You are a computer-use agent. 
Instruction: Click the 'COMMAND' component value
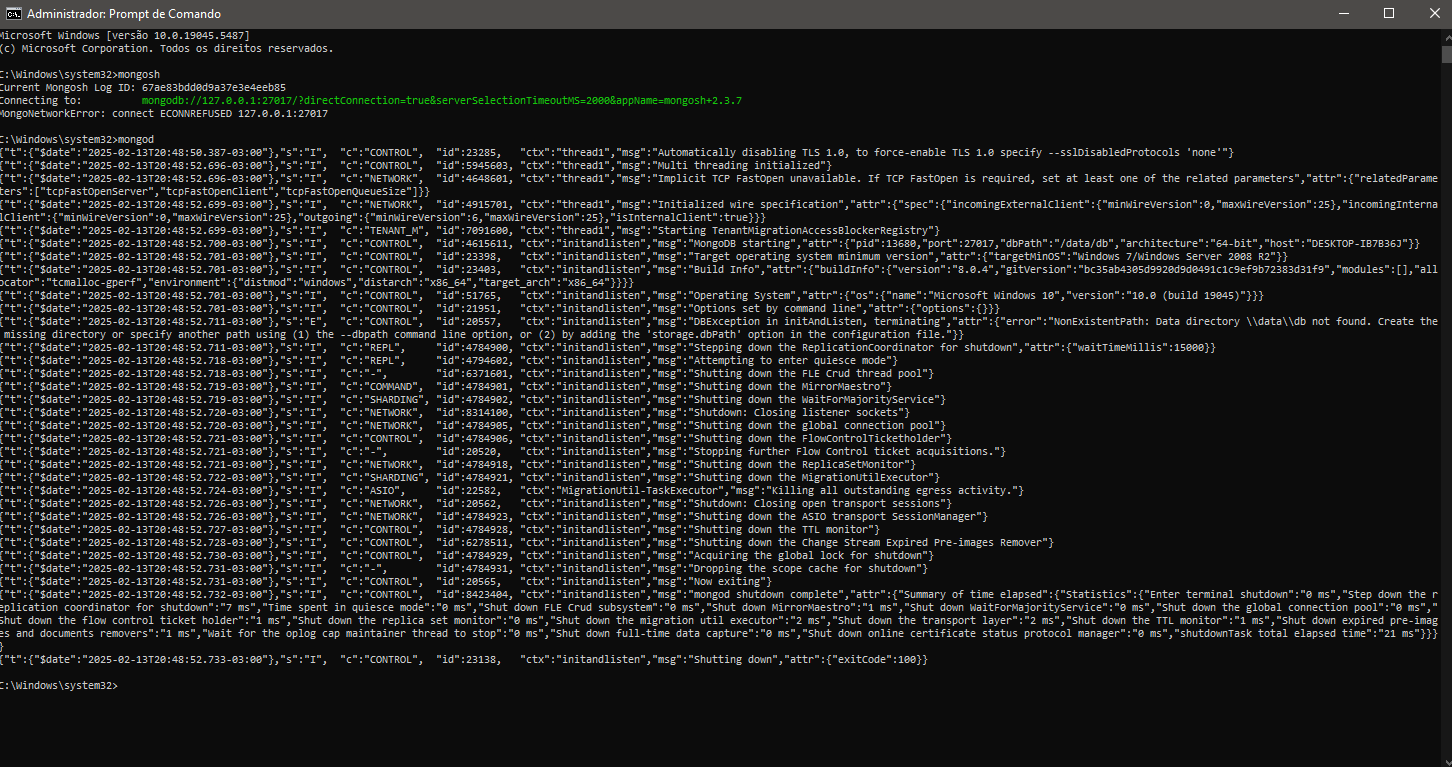click(x=391, y=387)
